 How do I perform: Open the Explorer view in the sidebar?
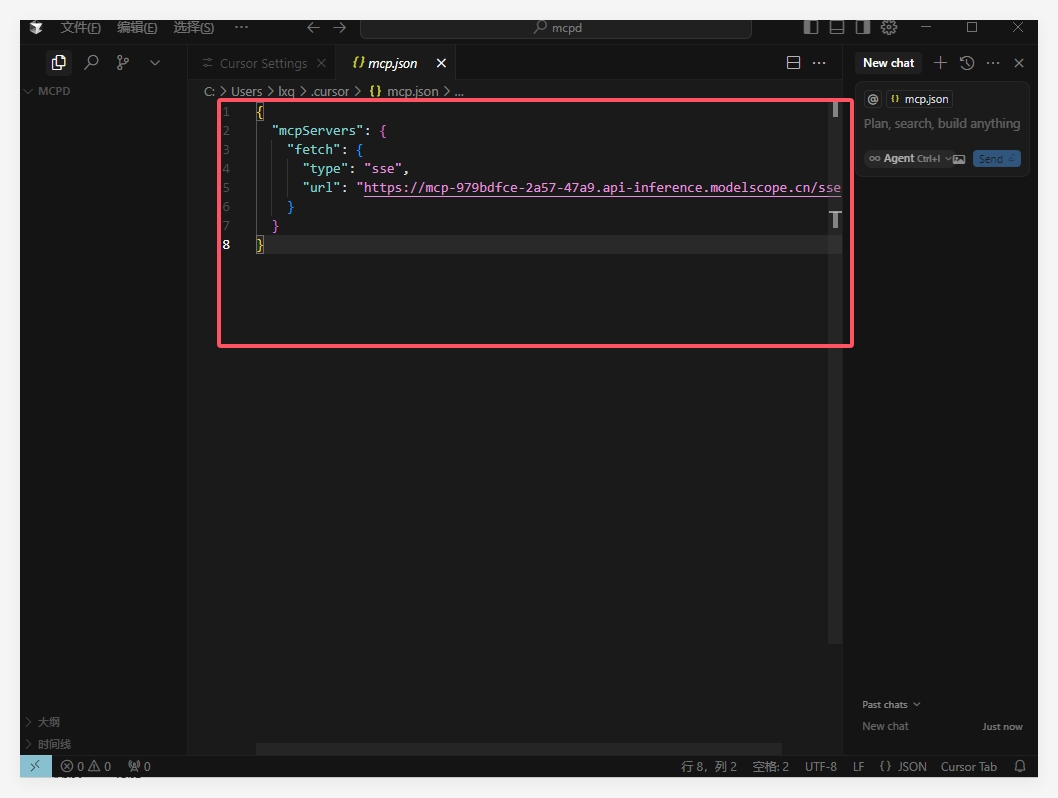click(59, 62)
